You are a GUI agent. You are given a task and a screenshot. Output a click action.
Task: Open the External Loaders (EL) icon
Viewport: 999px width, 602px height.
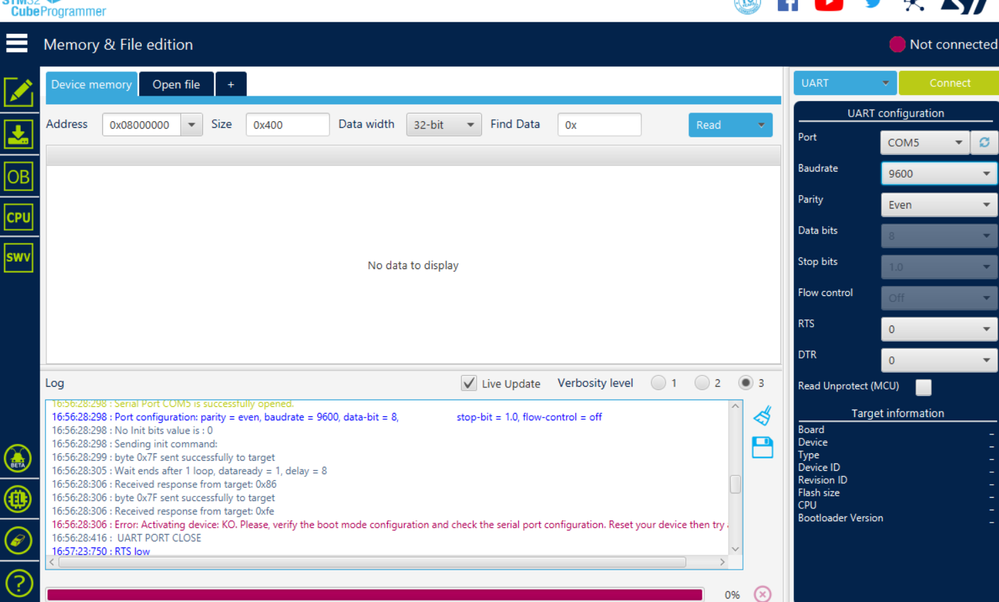(x=18, y=499)
